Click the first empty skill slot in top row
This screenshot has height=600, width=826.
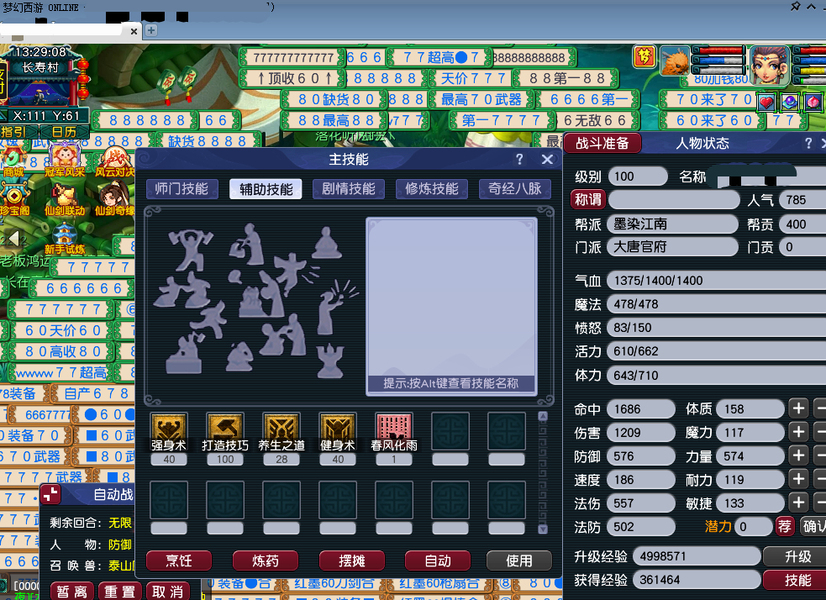click(x=450, y=431)
